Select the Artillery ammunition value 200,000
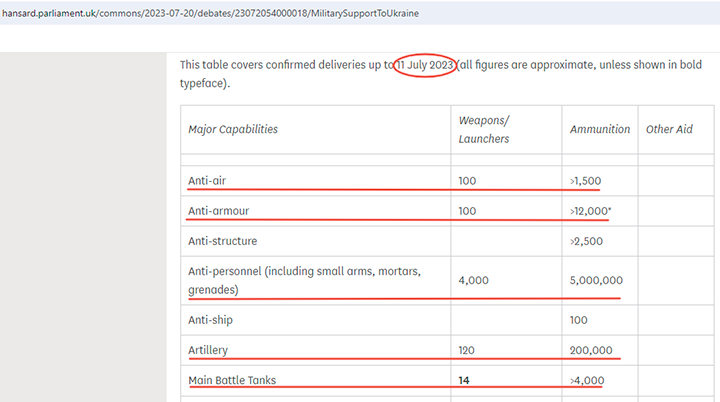Image resolution: width=720 pixels, height=402 pixels. click(x=592, y=351)
